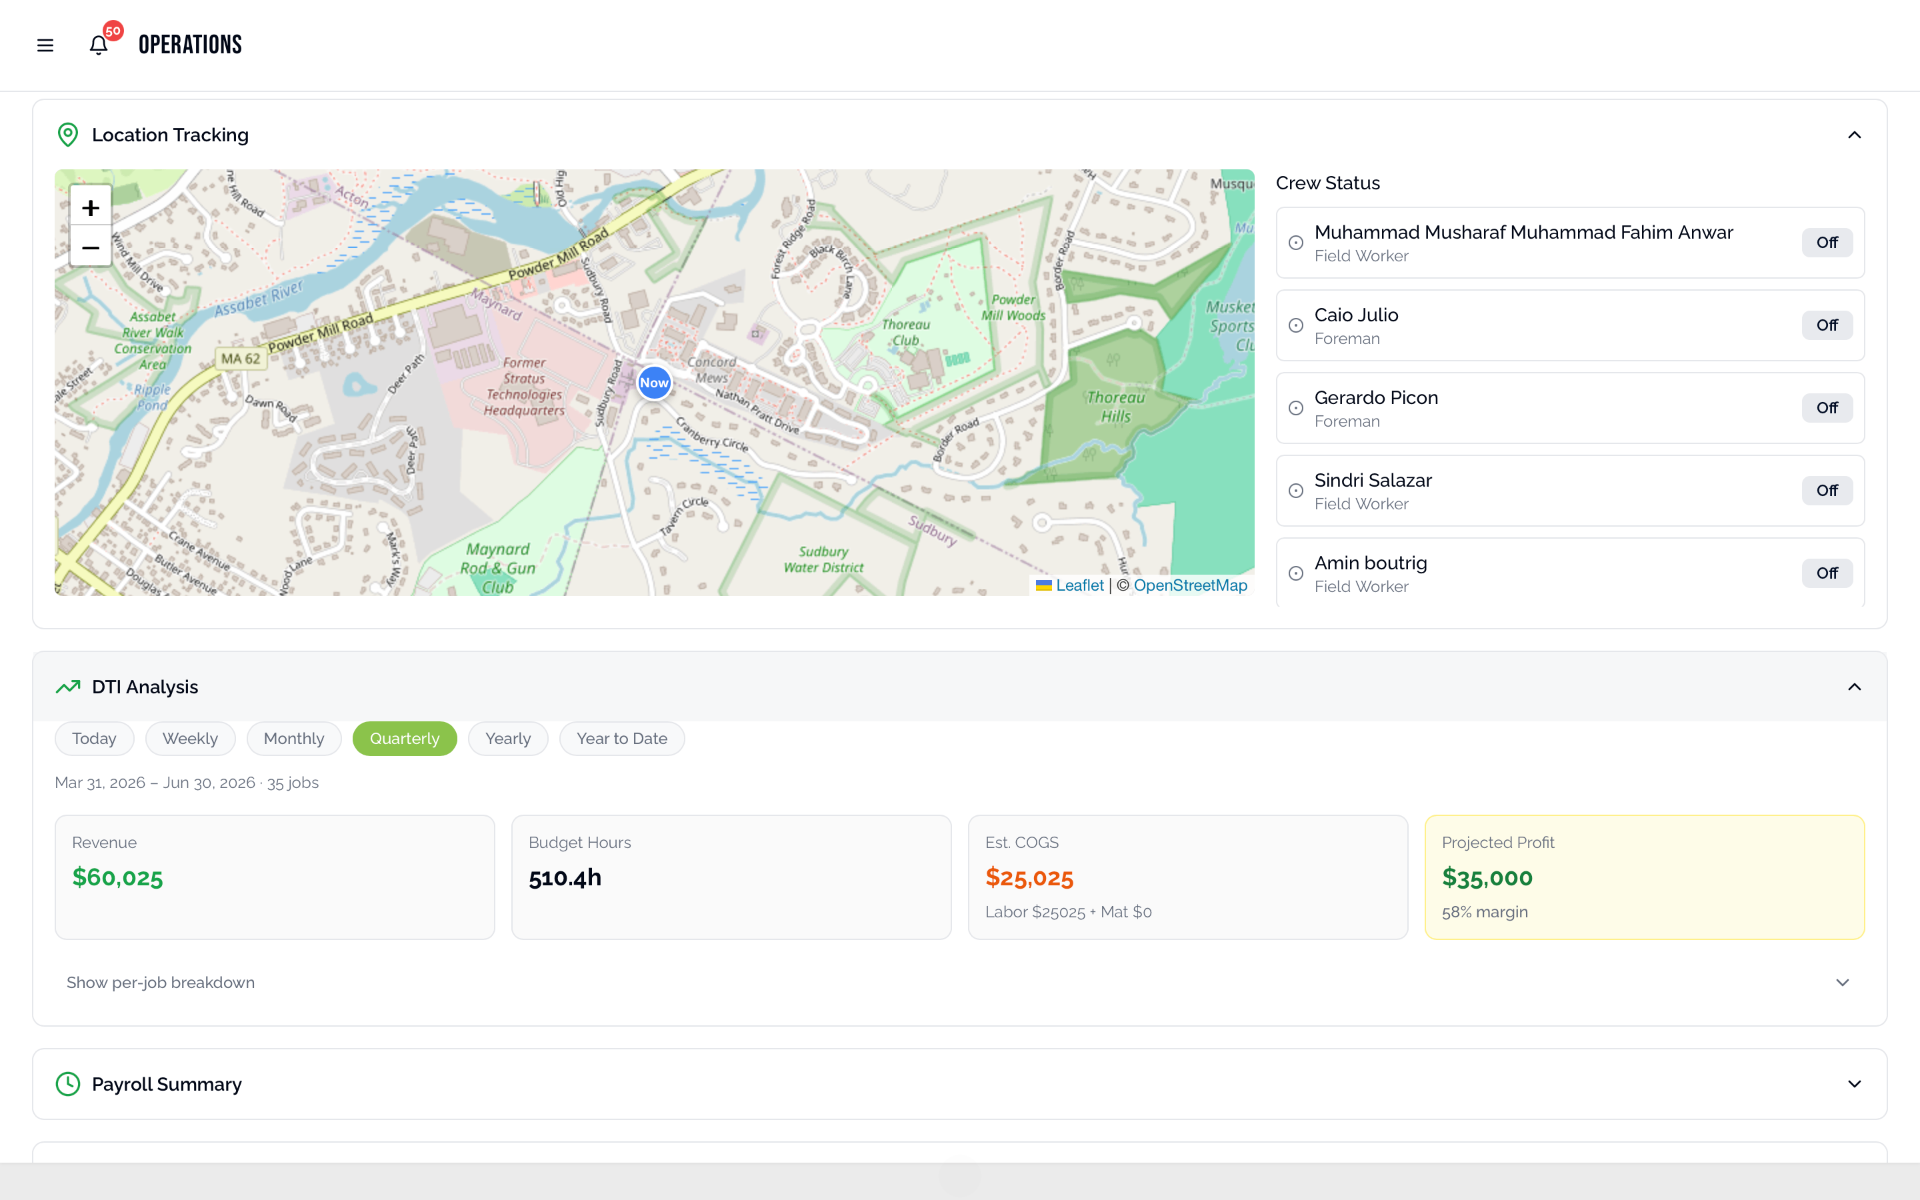
Task: Select the Today period tab
Action: click(94, 739)
